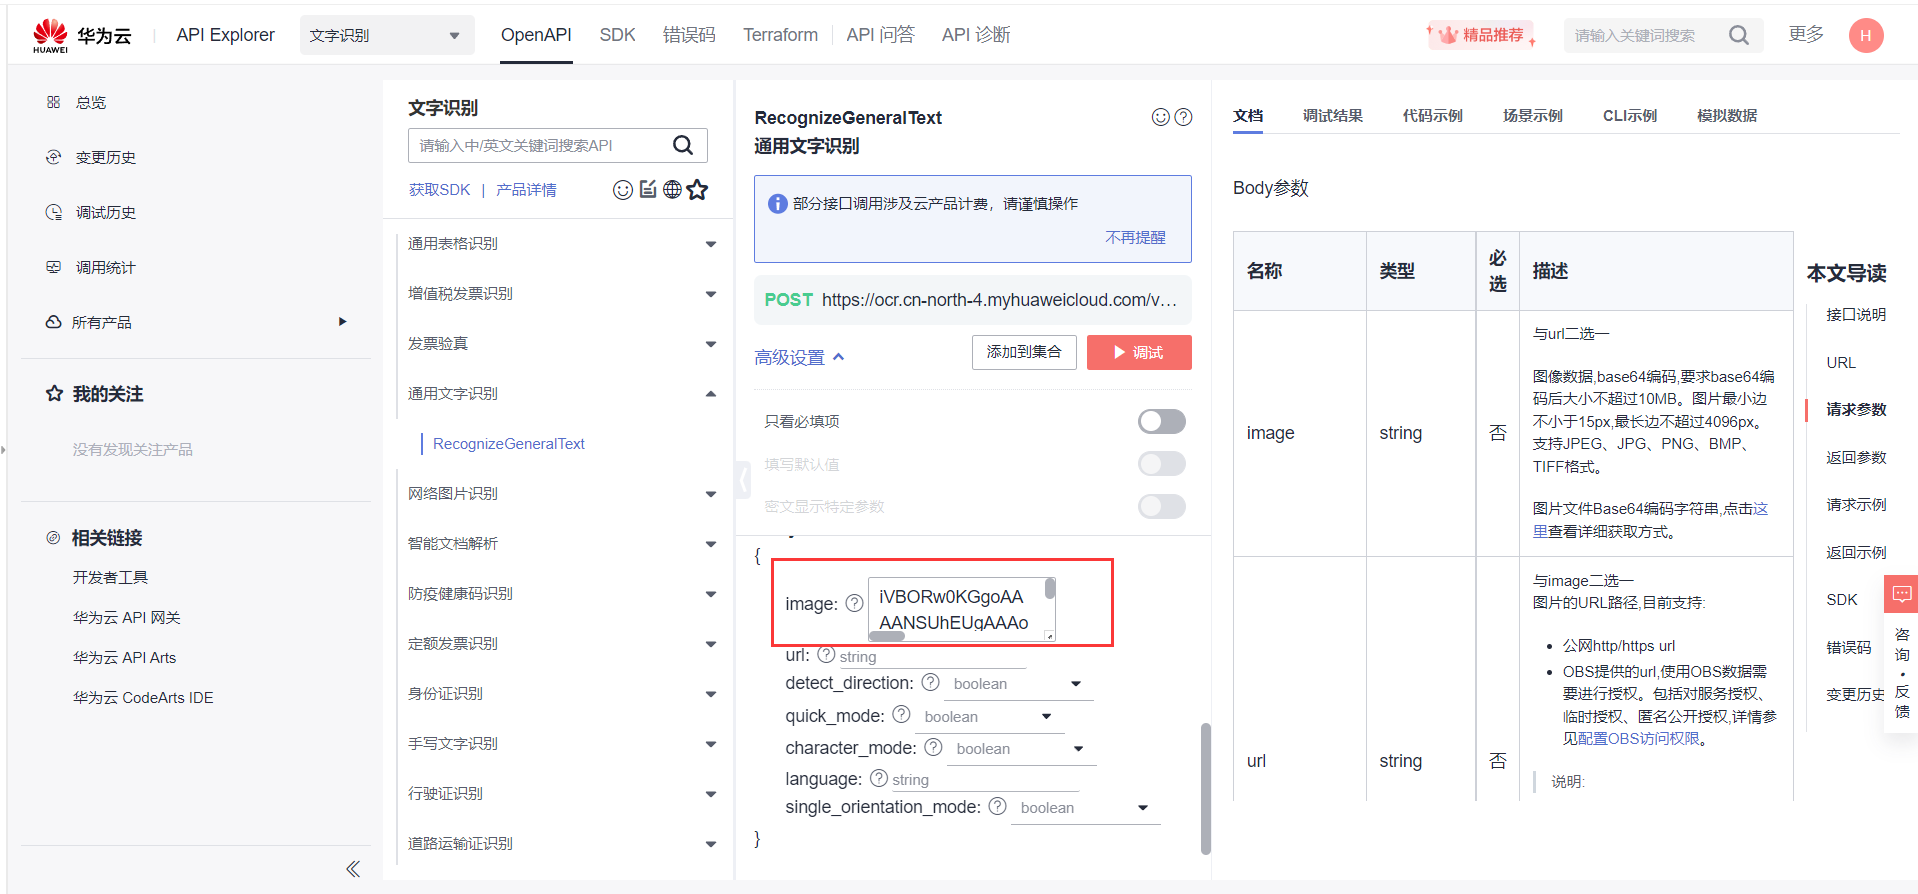Click the red 调试 button
Image resolution: width=1918 pixels, height=894 pixels.
click(1139, 352)
